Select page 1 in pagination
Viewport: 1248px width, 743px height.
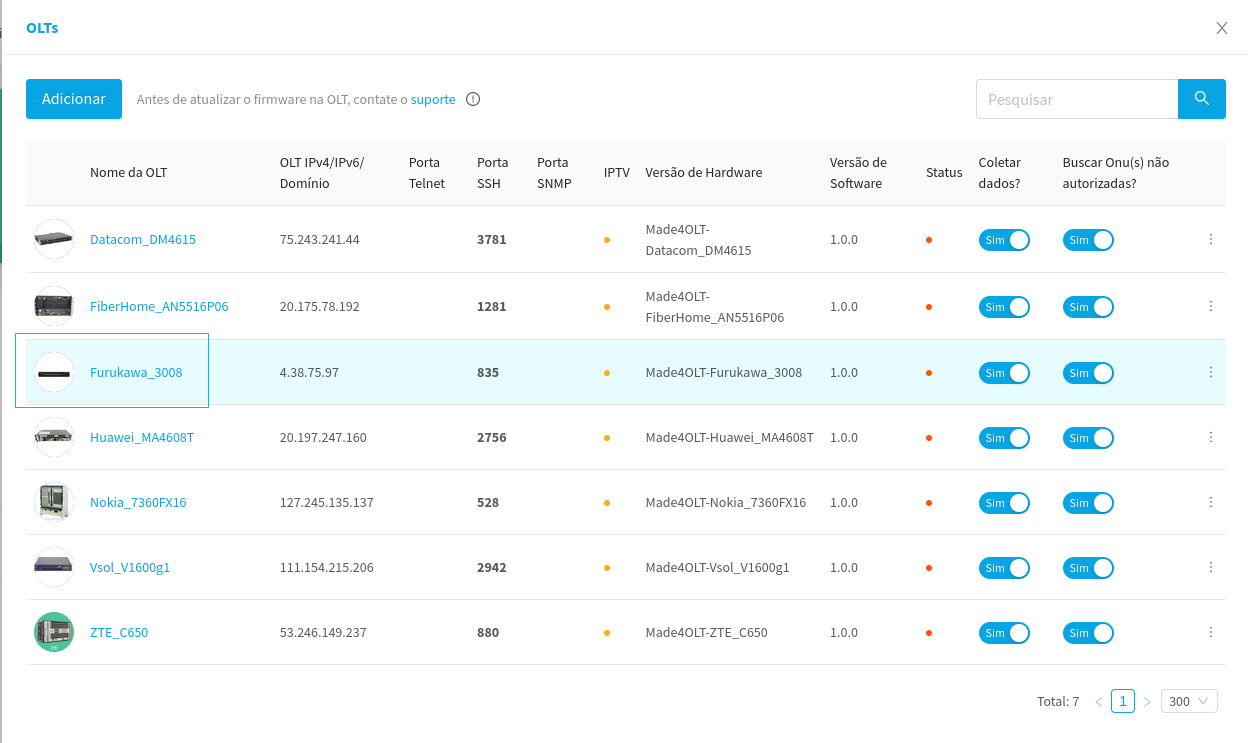[1122, 701]
